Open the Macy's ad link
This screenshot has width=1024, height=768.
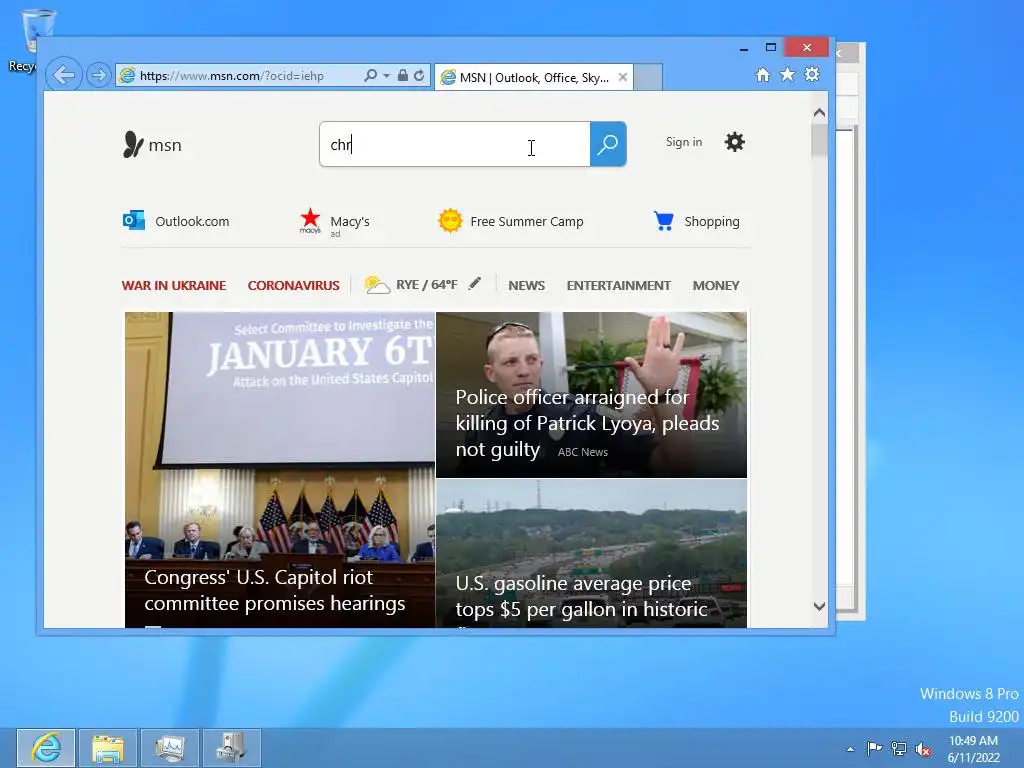(x=349, y=222)
